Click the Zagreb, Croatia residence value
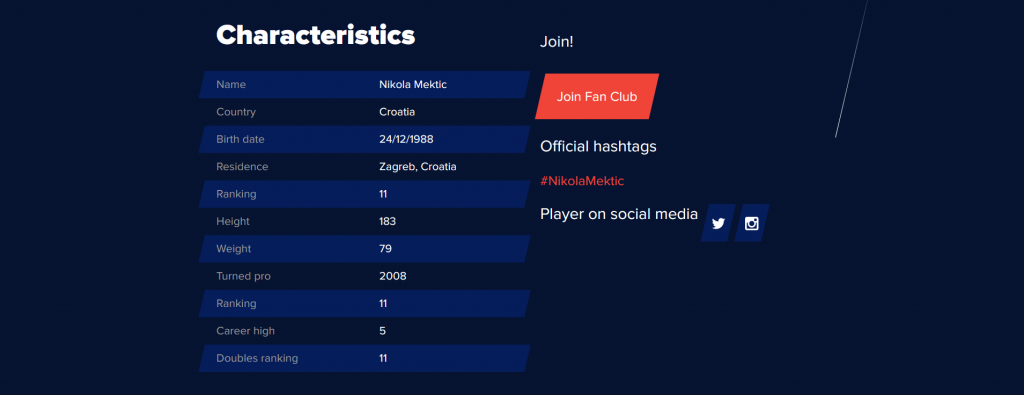 pyautogui.click(x=417, y=167)
